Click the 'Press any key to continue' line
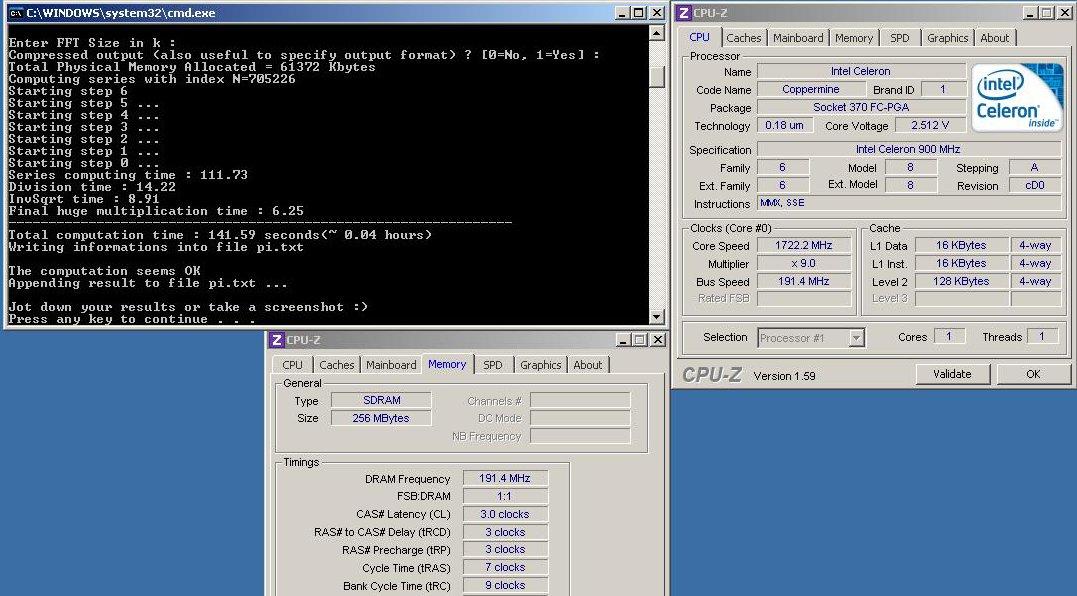The height and width of the screenshot is (596, 1077). 132,319
